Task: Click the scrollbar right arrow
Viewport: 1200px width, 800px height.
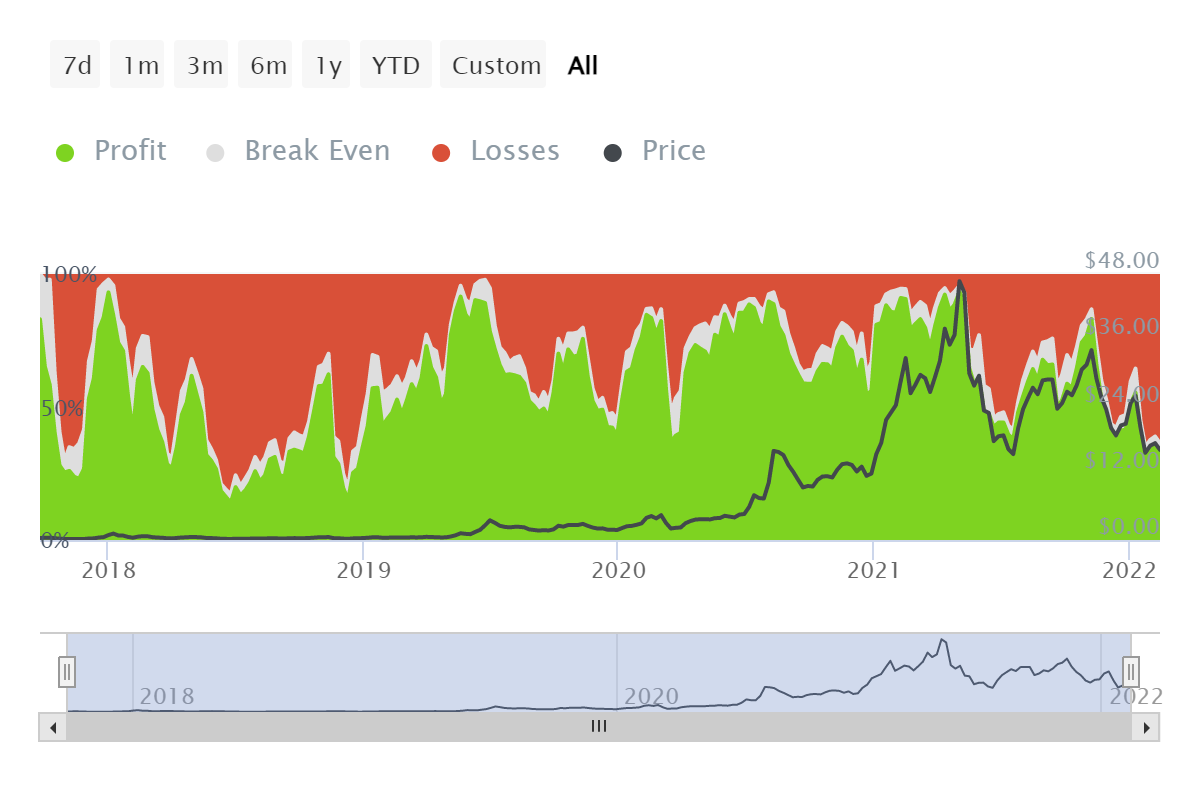Action: click(1146, 727)
